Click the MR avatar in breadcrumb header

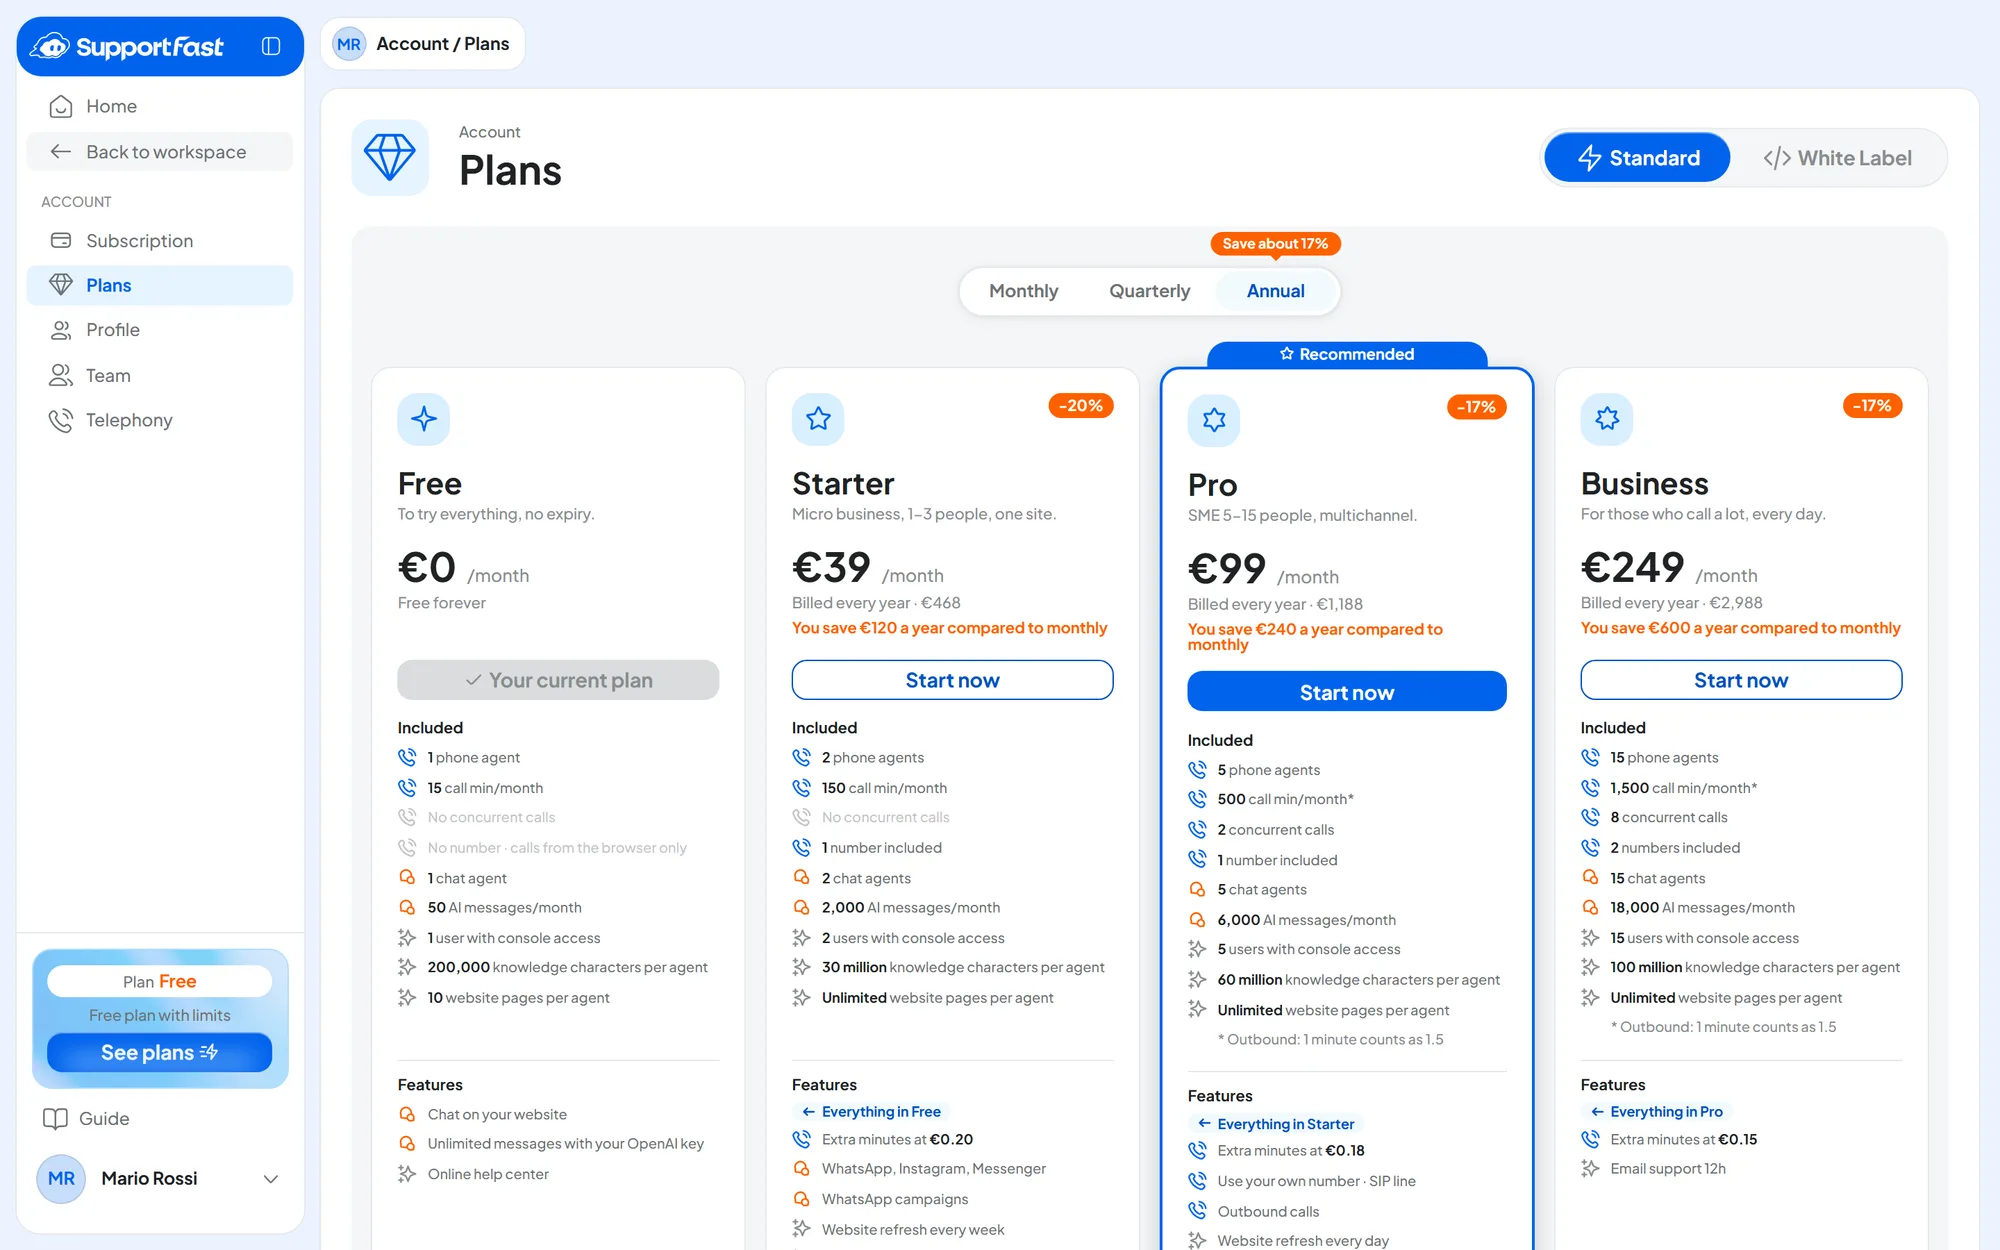tap(349, 44)
